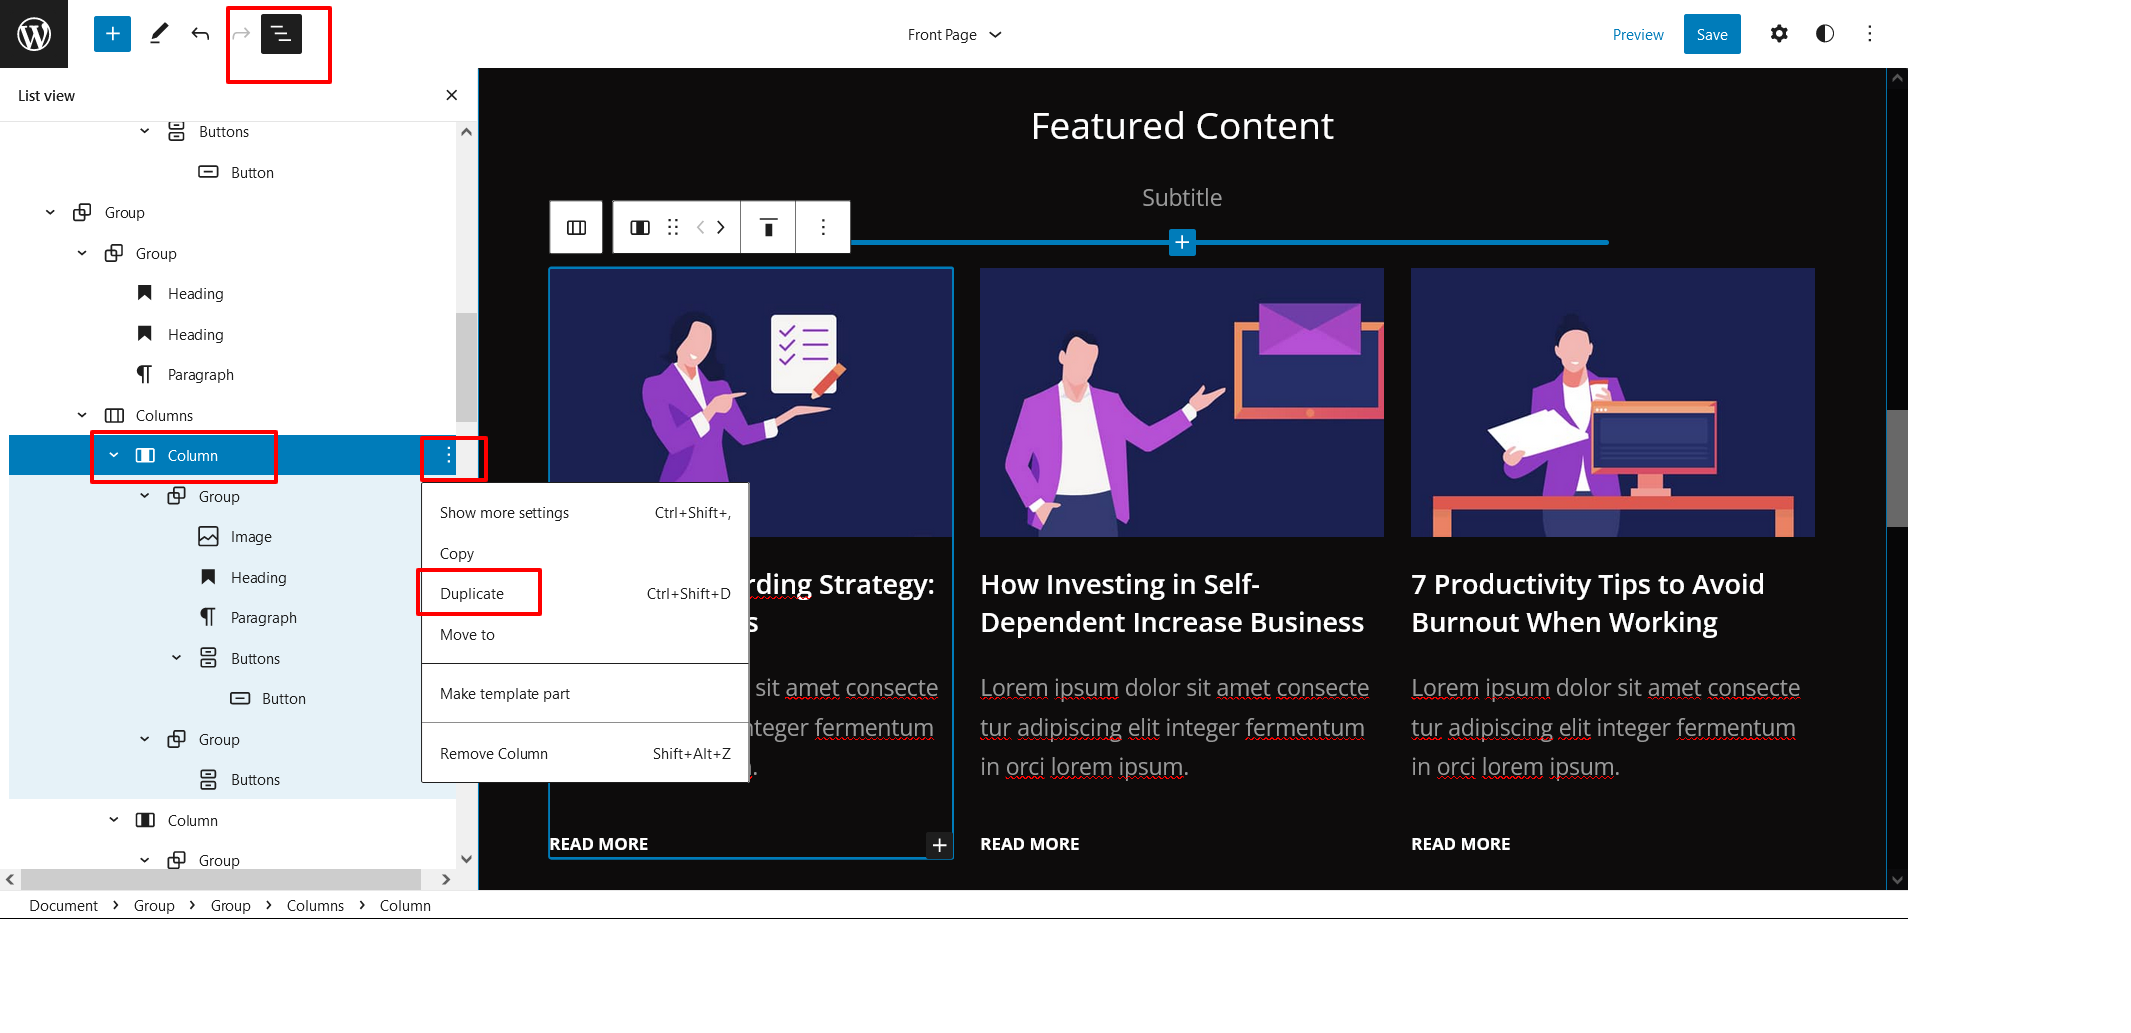Choose Duplicate from the context menu

(x=472, y=594)
